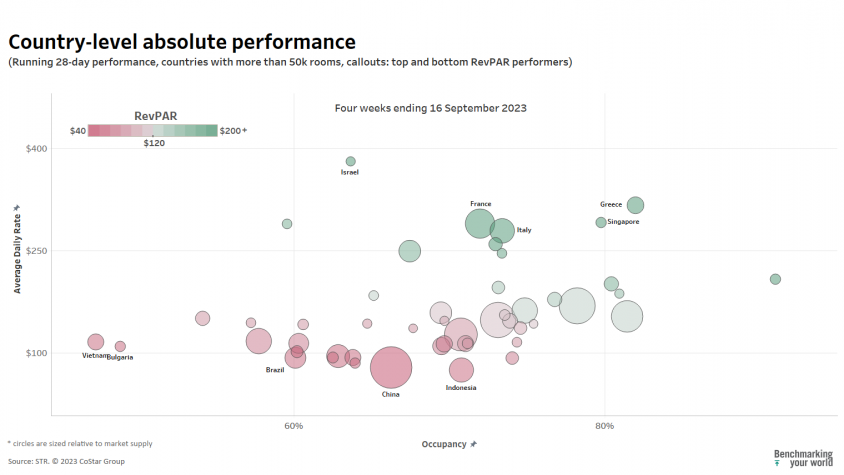844x475 pixels.
Task: Click the Italy bubble
Action: 502,230
